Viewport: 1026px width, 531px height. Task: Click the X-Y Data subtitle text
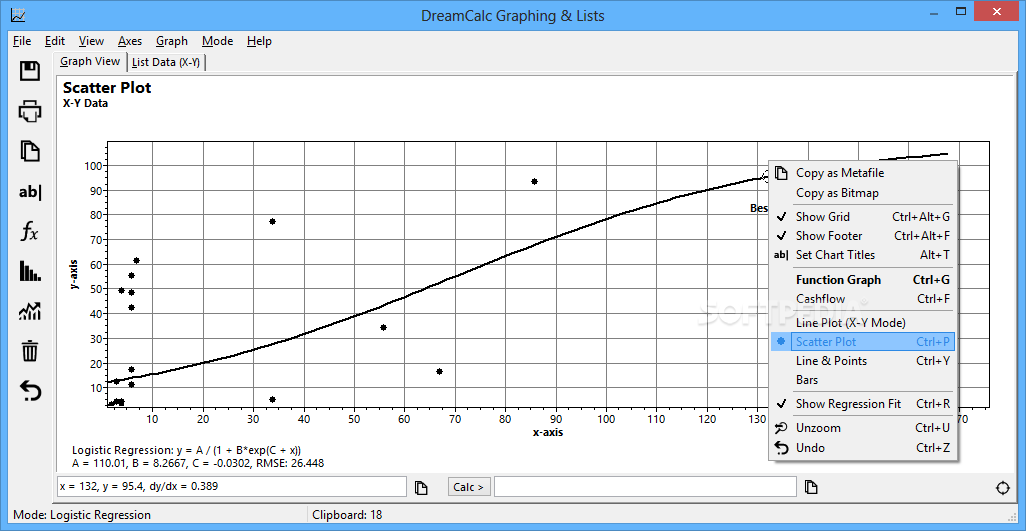point(85,103)
